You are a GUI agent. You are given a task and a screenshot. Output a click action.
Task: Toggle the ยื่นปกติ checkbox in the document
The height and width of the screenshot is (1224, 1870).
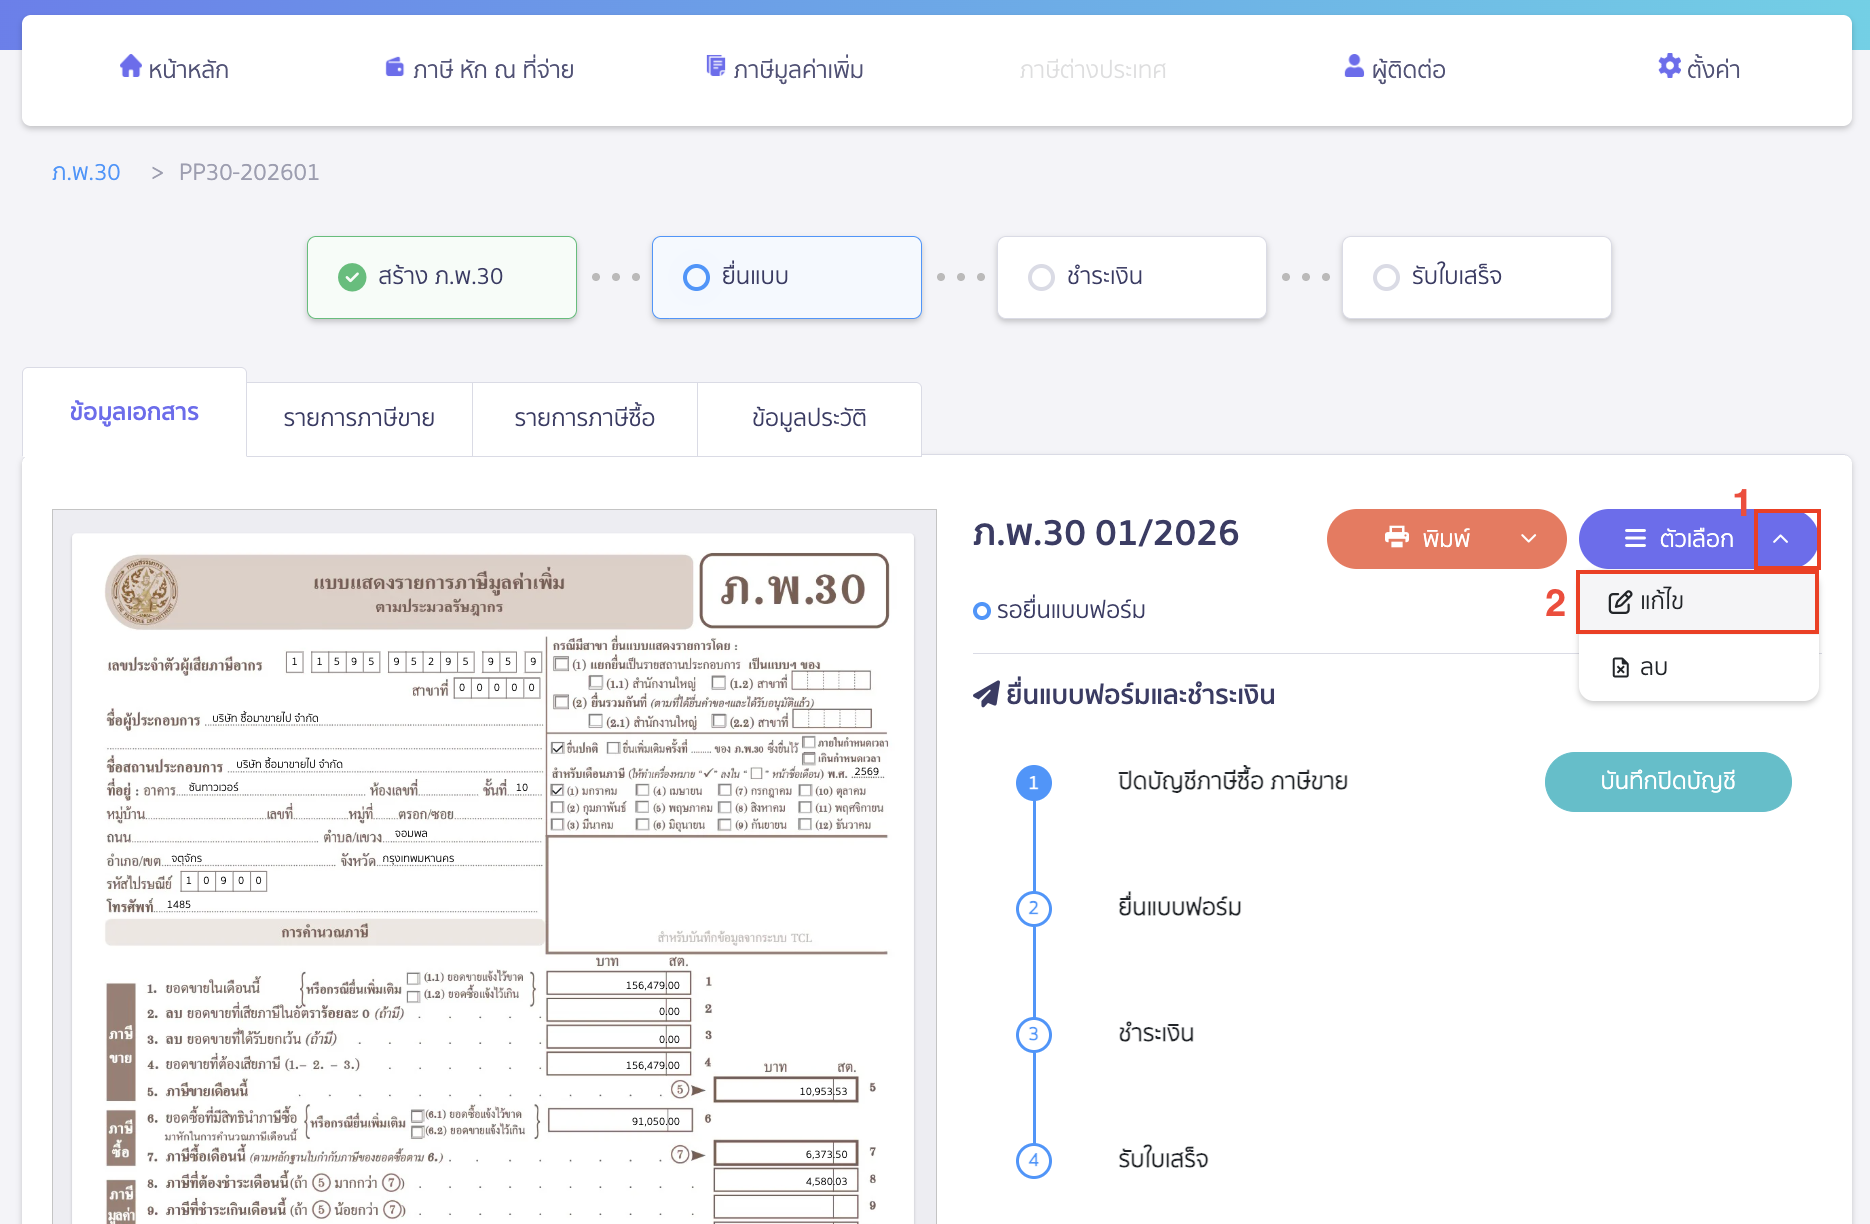[x=557, y=747]
